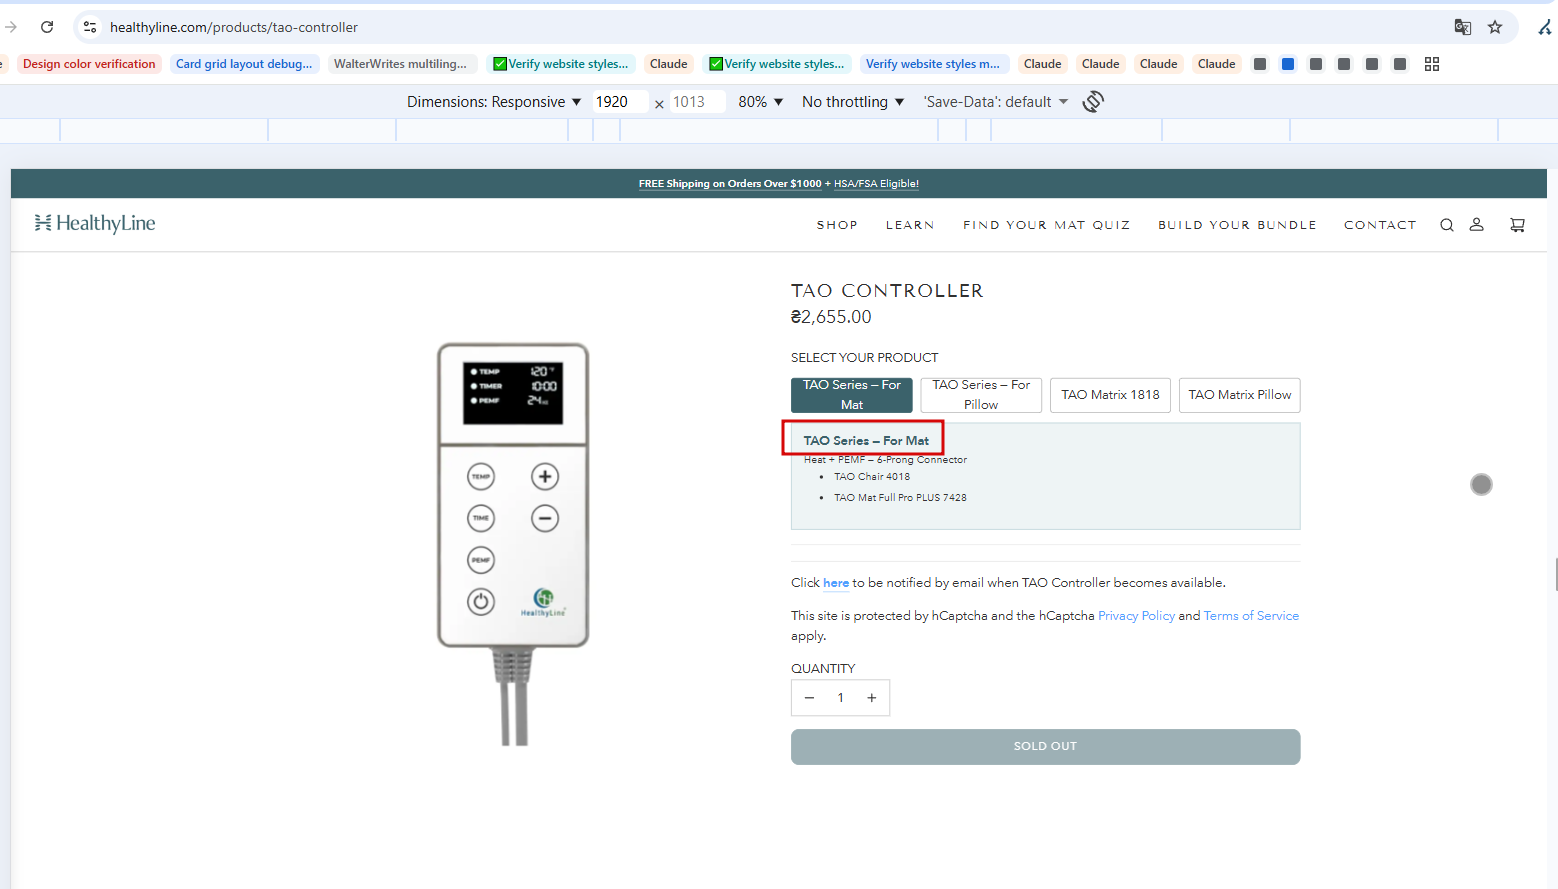The image size is (1558, 889).
Task: Click the viewport width field showing 1920
Action: coord(619,102)
